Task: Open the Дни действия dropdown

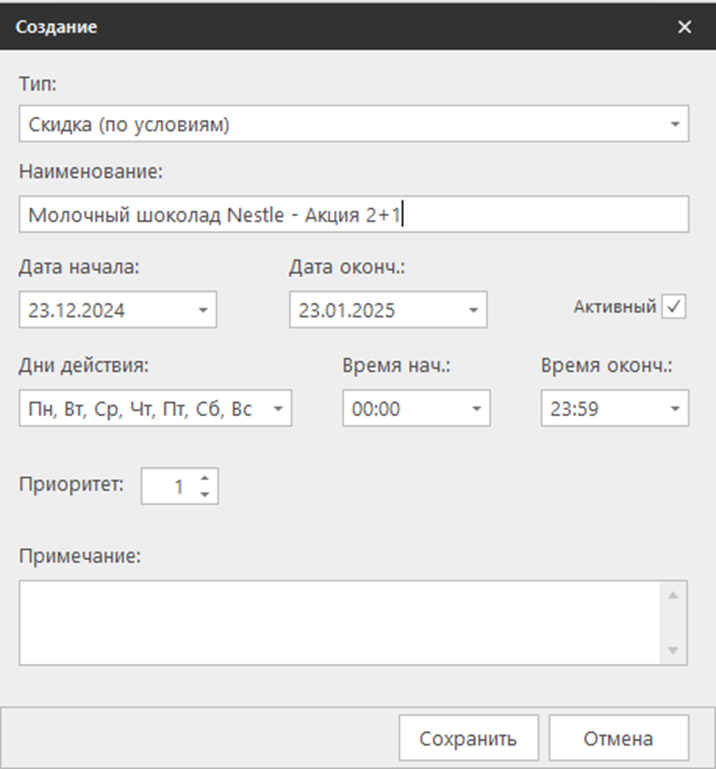Action: coord(277,408)
